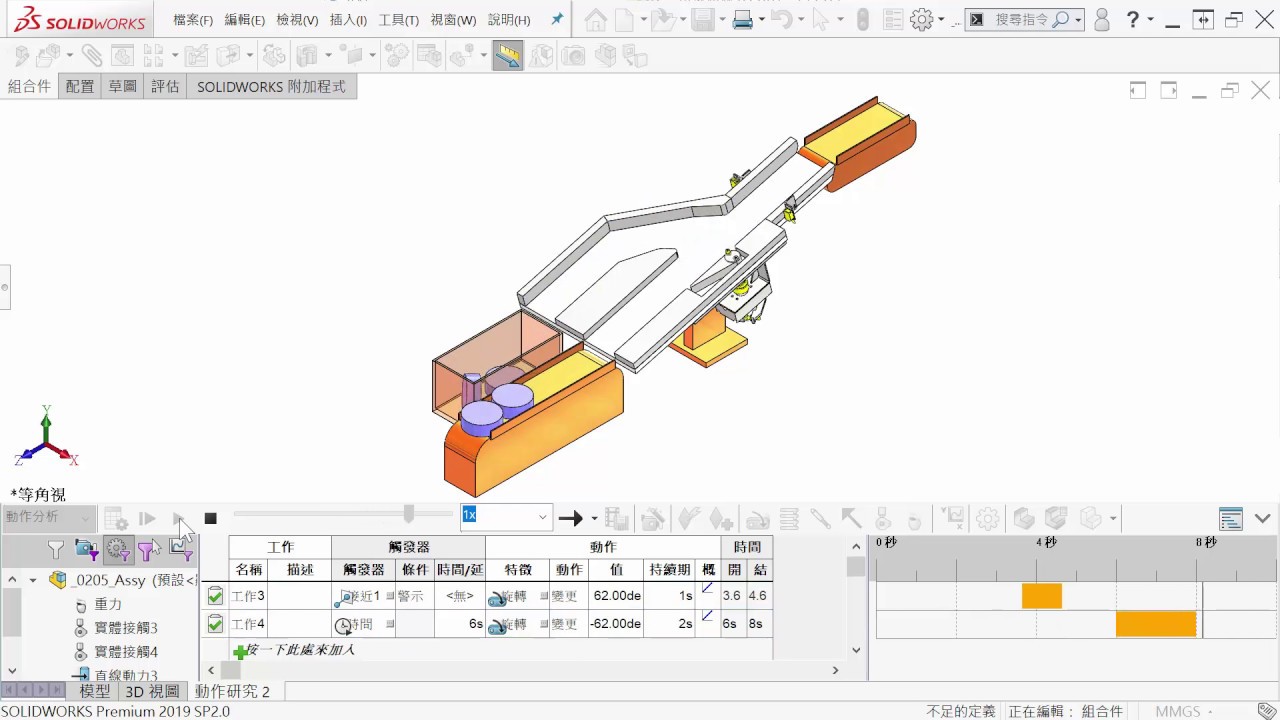
Task: Stop the motion study playback
Action: pyautogui.click(x=210, y=518)
